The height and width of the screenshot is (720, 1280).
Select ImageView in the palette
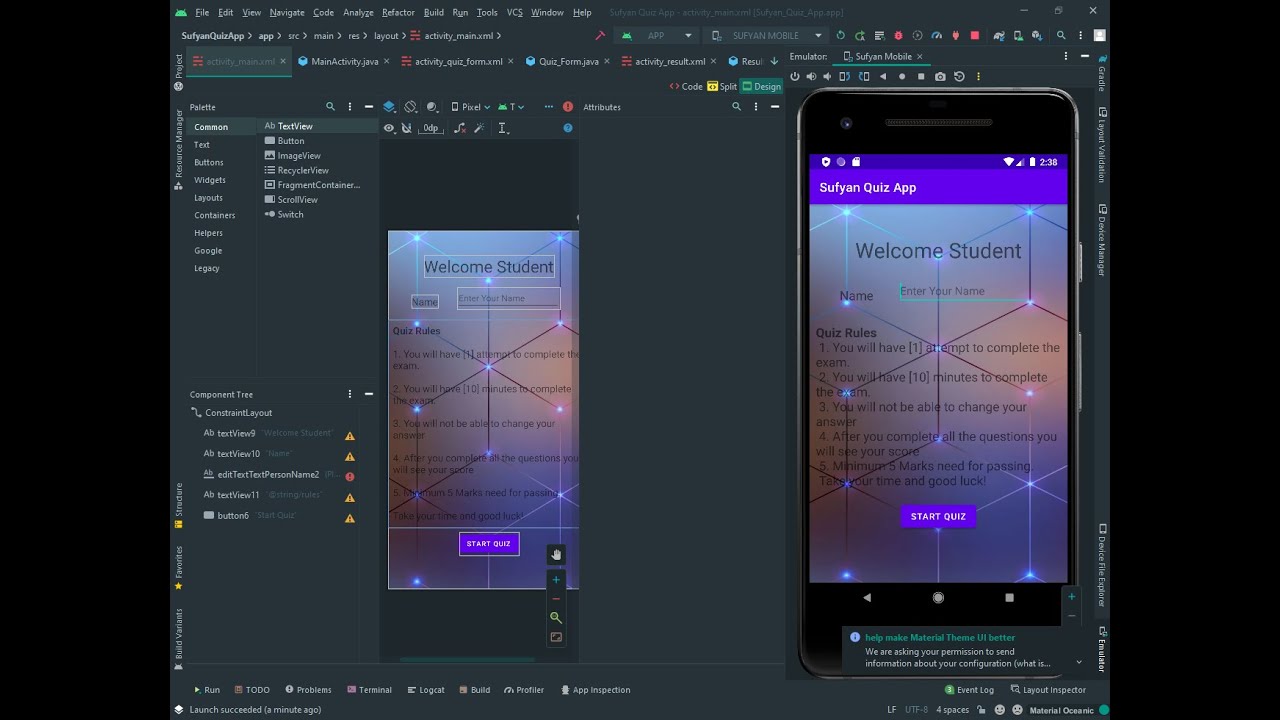pos(299,156)
